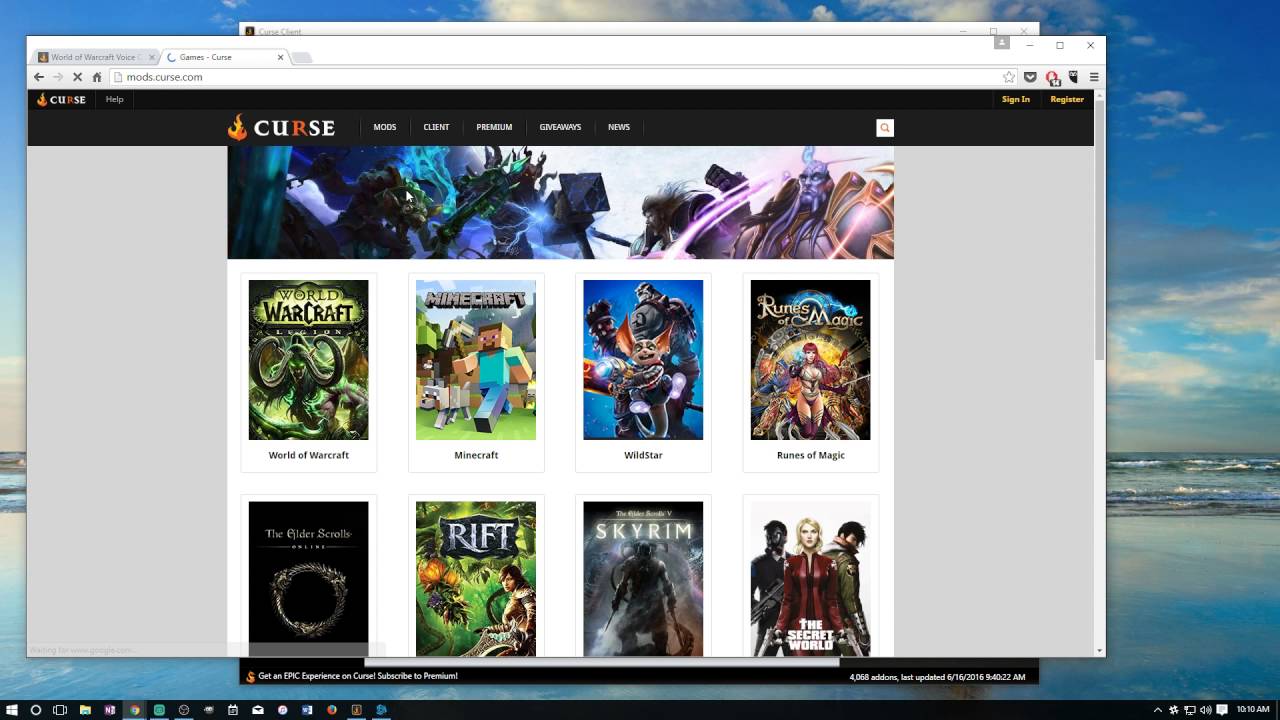This screenshot has height=720, width=1280.
Task: Open the Runes of Magic cover image
Action: [x=811, y=360]
